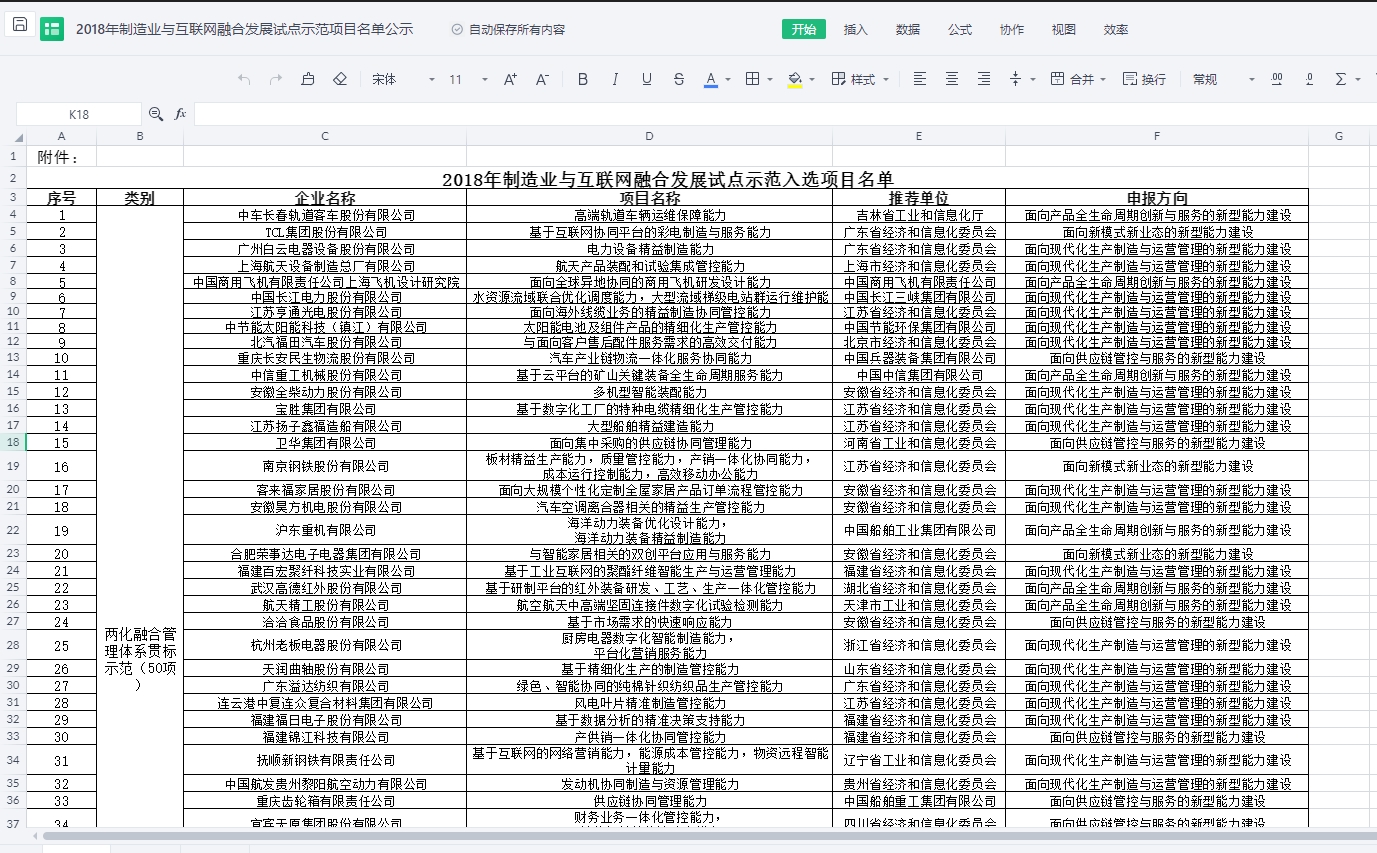1377x853 pixels.
Task: Clear formatting with the eraser icon
Action: click(x=339, y=79)
